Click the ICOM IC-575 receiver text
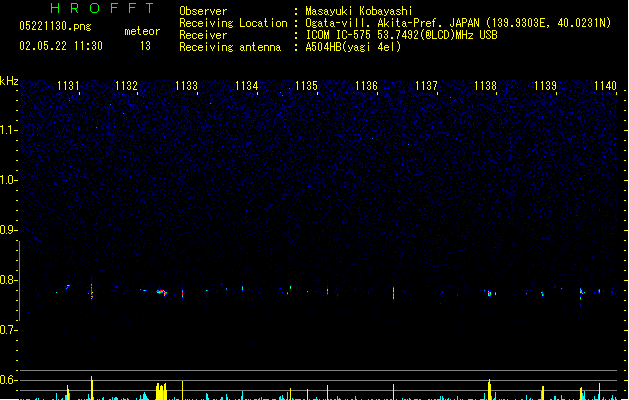 pyautogui.click(x=402, y=35)
